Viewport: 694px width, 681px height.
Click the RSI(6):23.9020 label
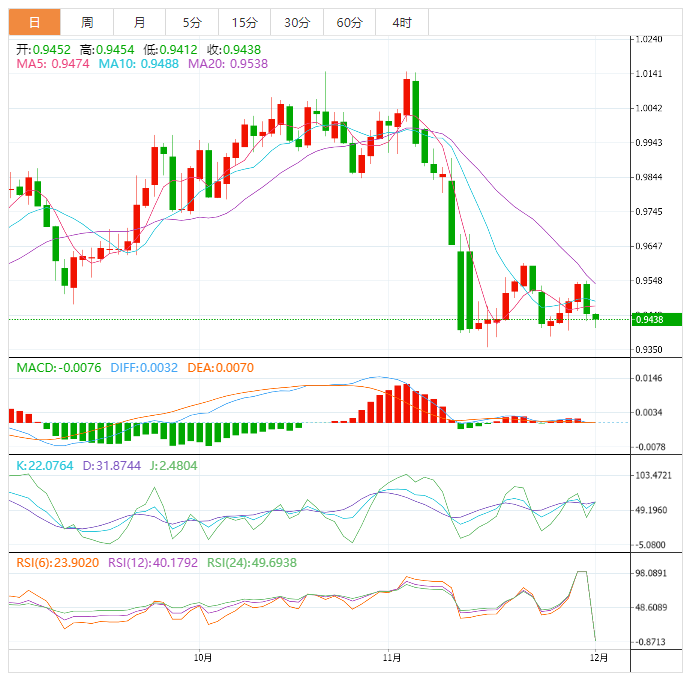58,563
